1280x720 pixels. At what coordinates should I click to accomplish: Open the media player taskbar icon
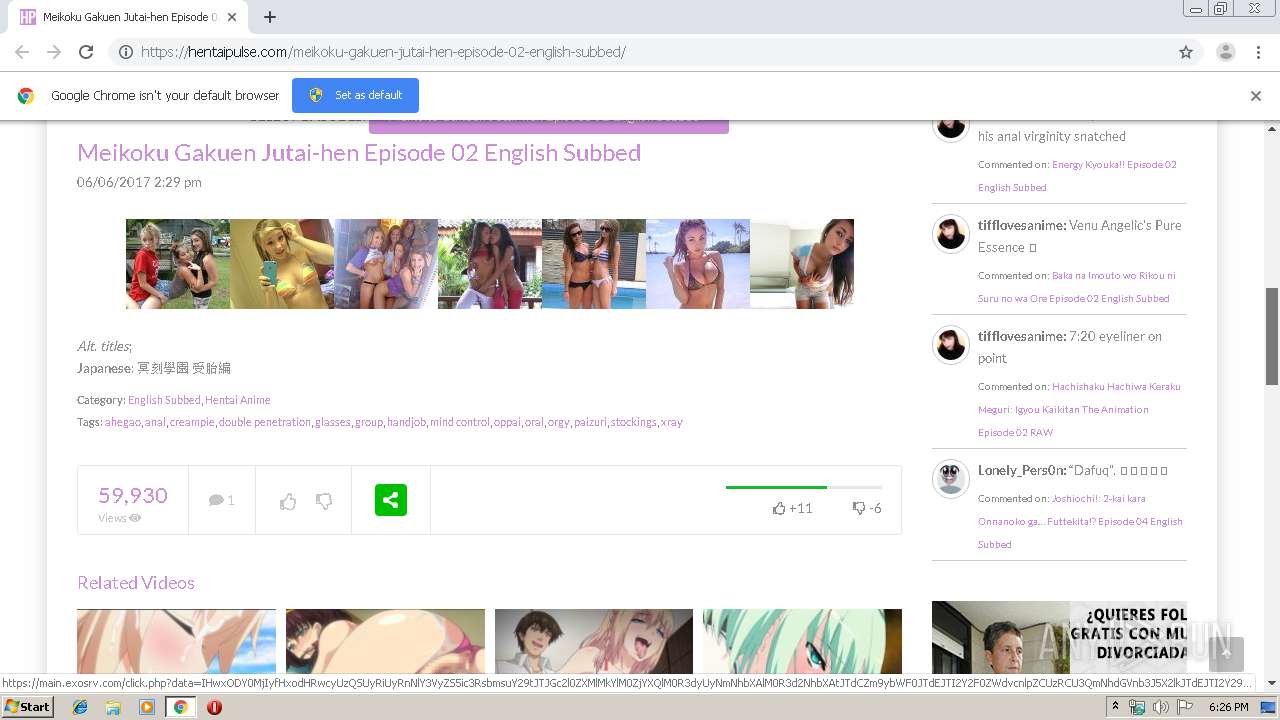pos(147,707)
